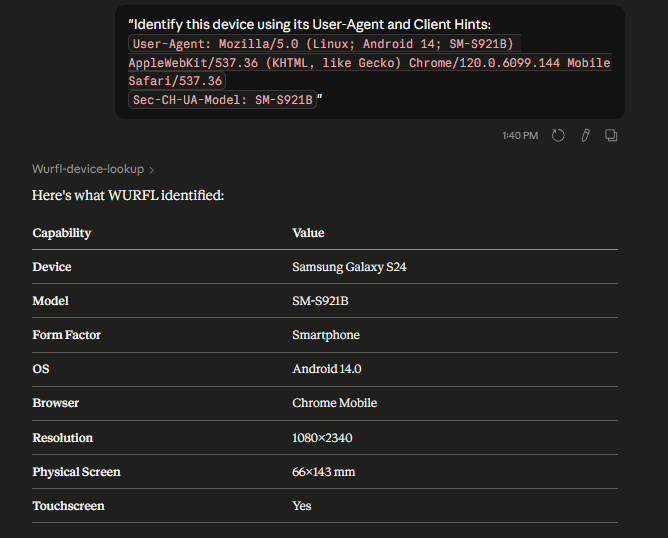Click the 'Model' row label
Viewport: 668px width, 538px height.
(51, 301)
